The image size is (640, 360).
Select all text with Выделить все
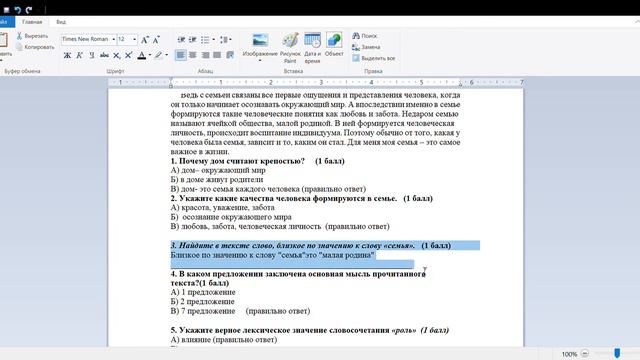coord(373,58)
